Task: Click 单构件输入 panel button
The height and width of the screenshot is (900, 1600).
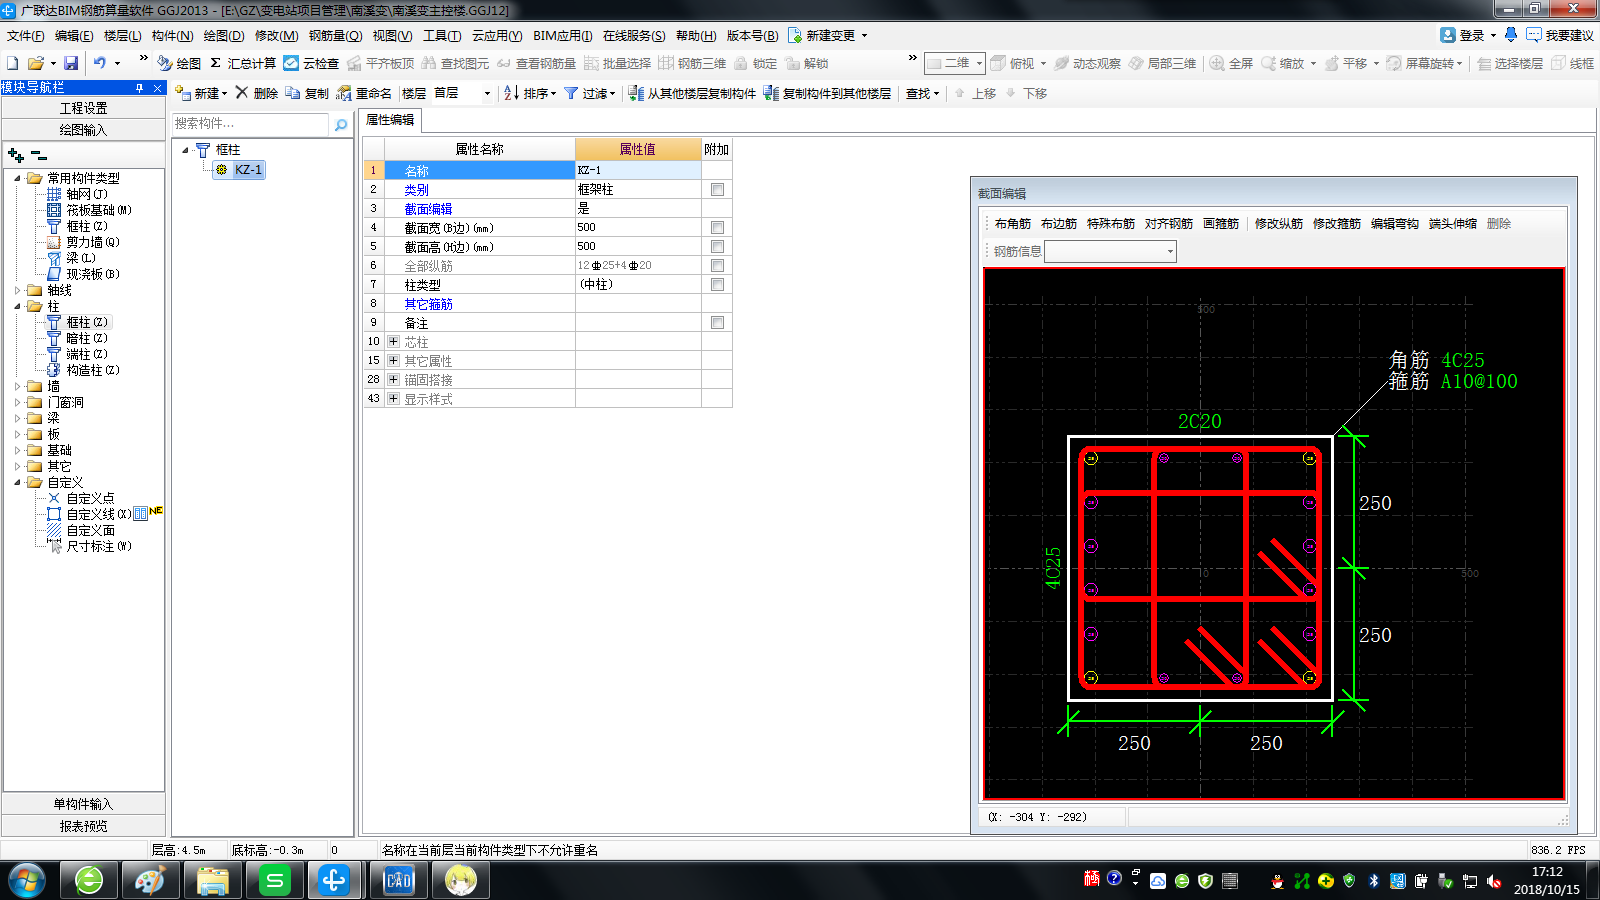Action: coord(83,804)
